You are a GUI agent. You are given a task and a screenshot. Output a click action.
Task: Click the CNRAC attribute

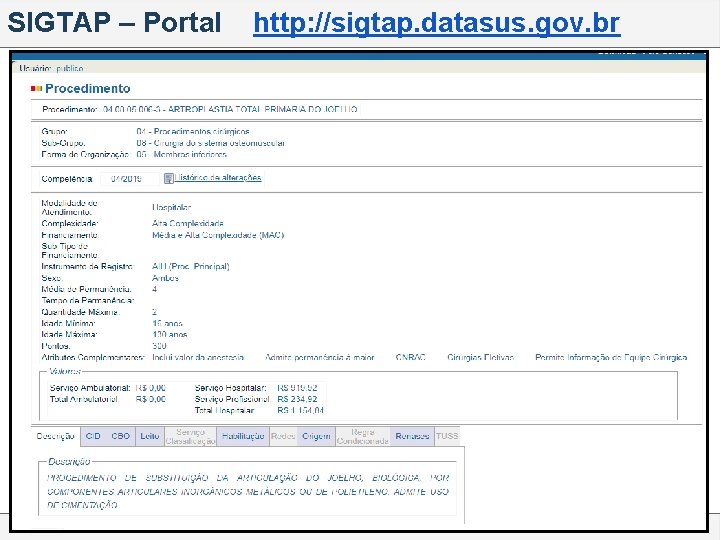coord(411,357)
